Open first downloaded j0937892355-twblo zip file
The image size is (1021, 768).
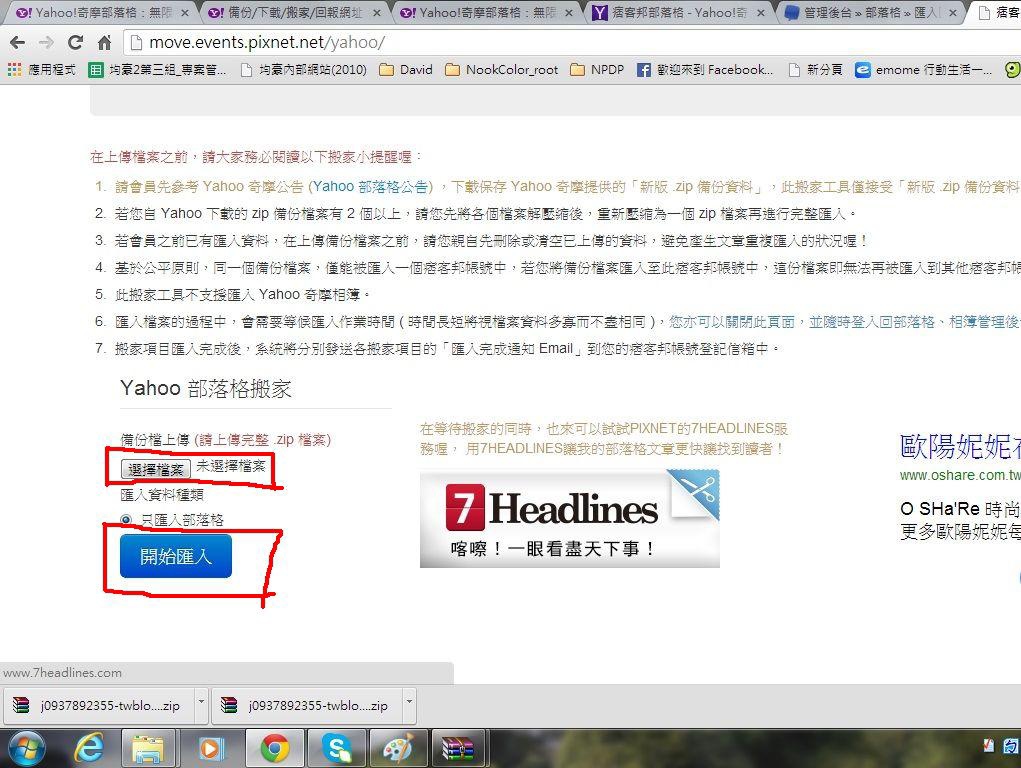pyautogui.click(x=98, y=705)
